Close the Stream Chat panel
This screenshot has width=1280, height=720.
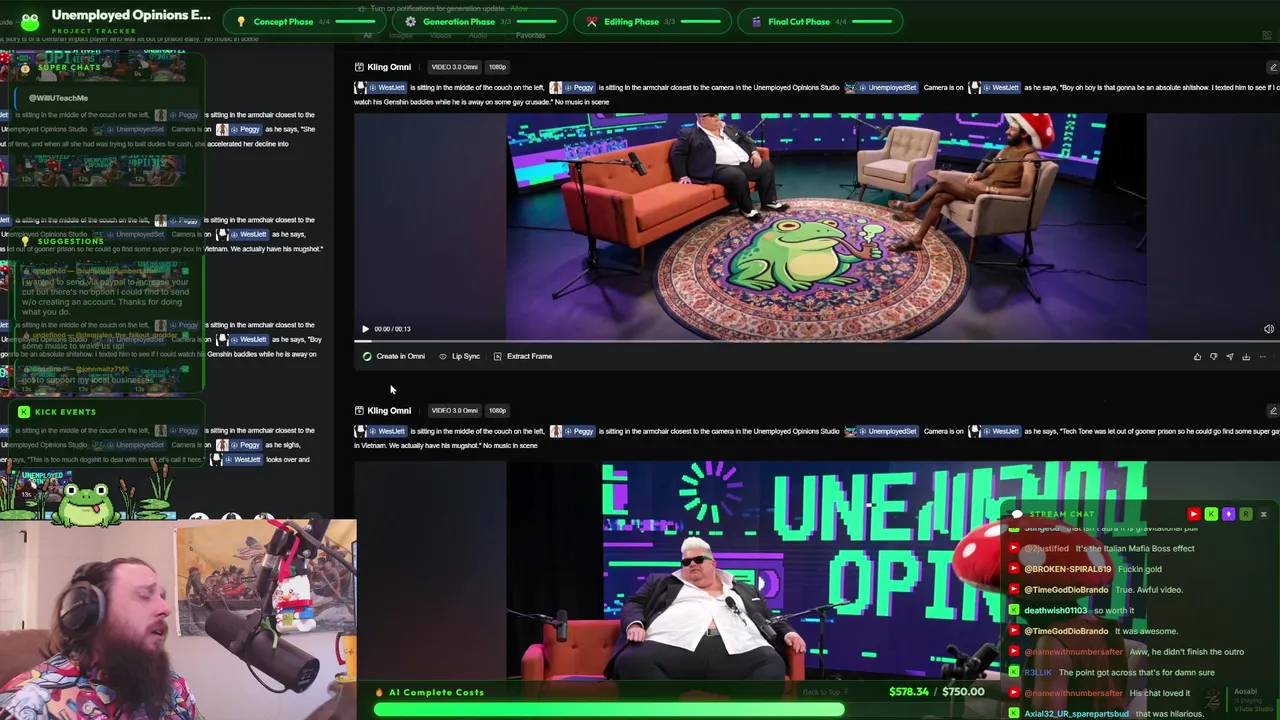(x=1263, y=514)
